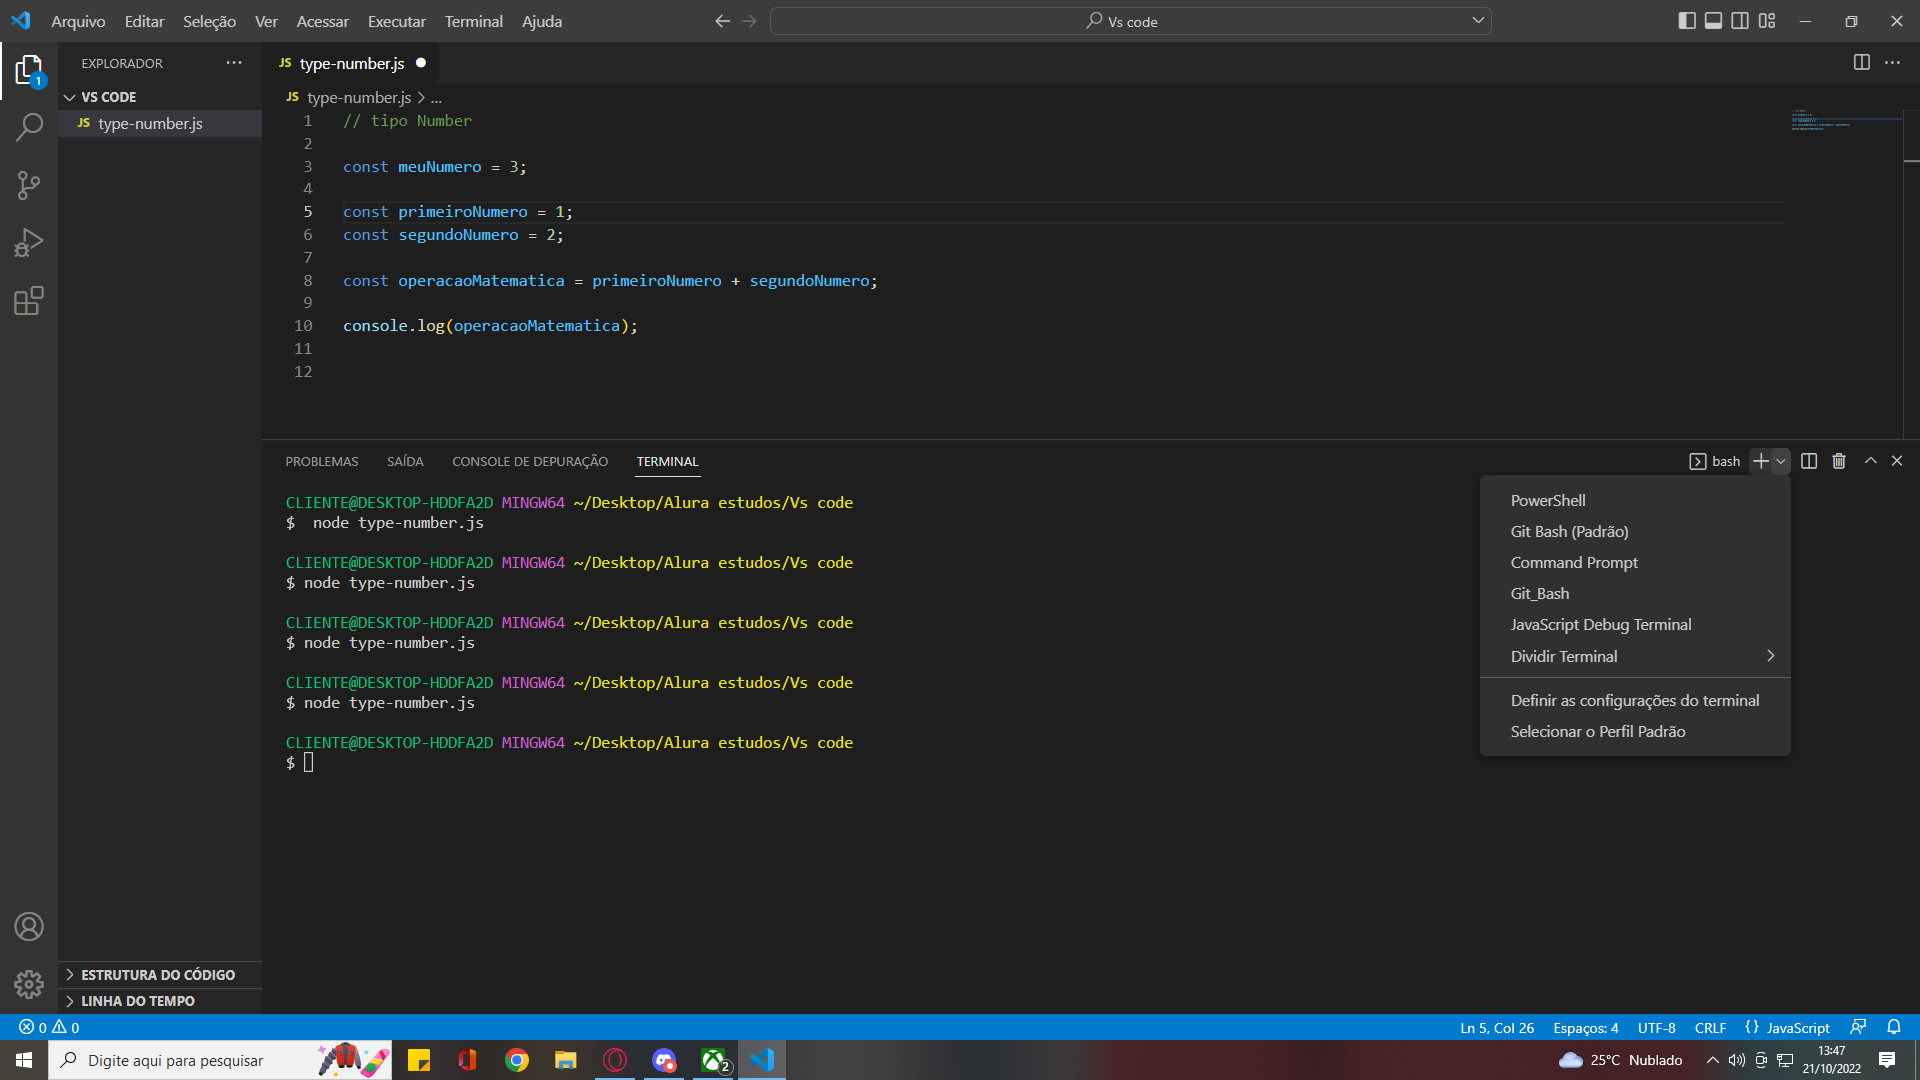Image resolution: width=1920 pixels, height=1080 pixels.
Task: Click the Accounts icon at bottom sidebar
Action: click(29, 926)
